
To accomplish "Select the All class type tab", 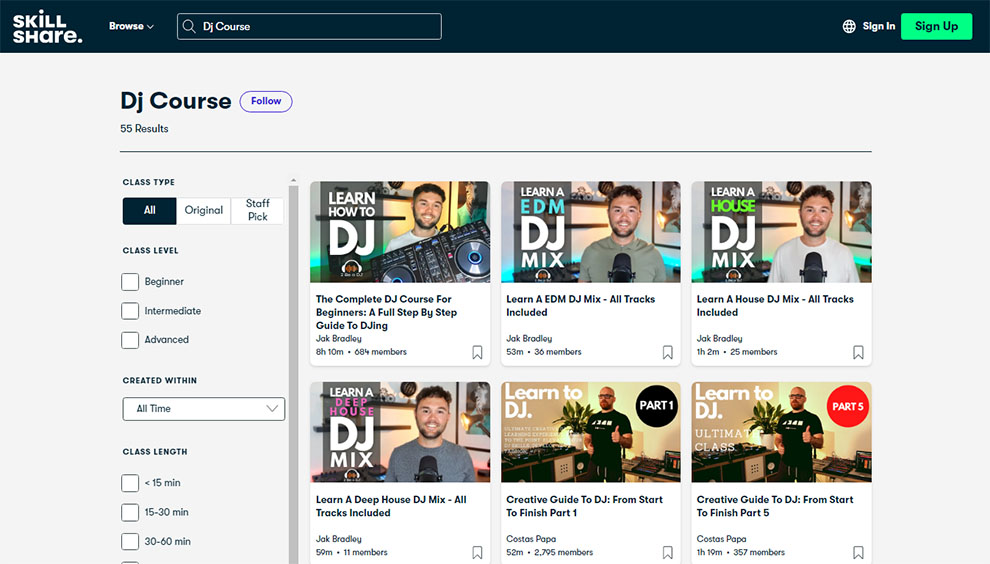I will pyautogui.click(x=150, y=210).
